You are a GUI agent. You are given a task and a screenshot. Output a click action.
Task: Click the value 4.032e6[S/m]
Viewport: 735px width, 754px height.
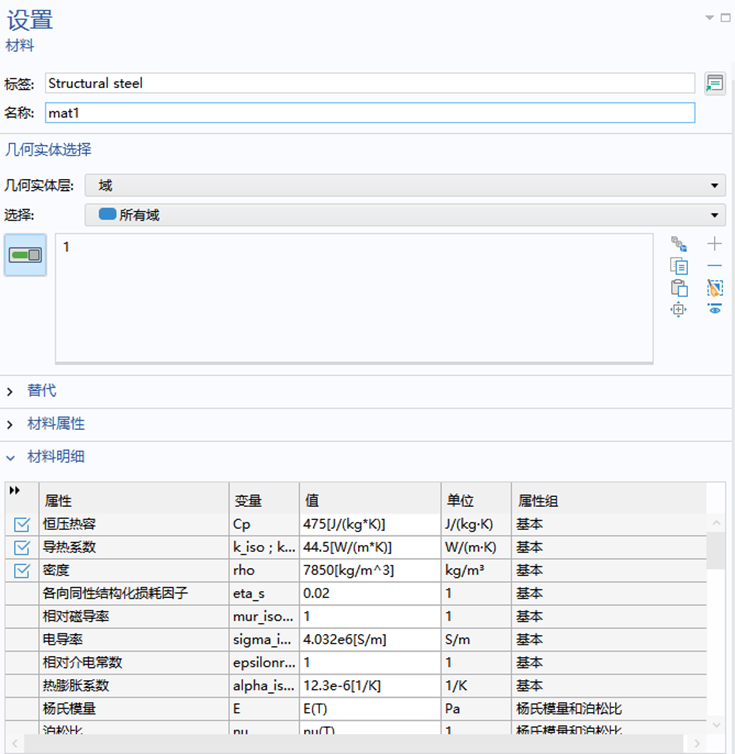[x=370, y=640]
